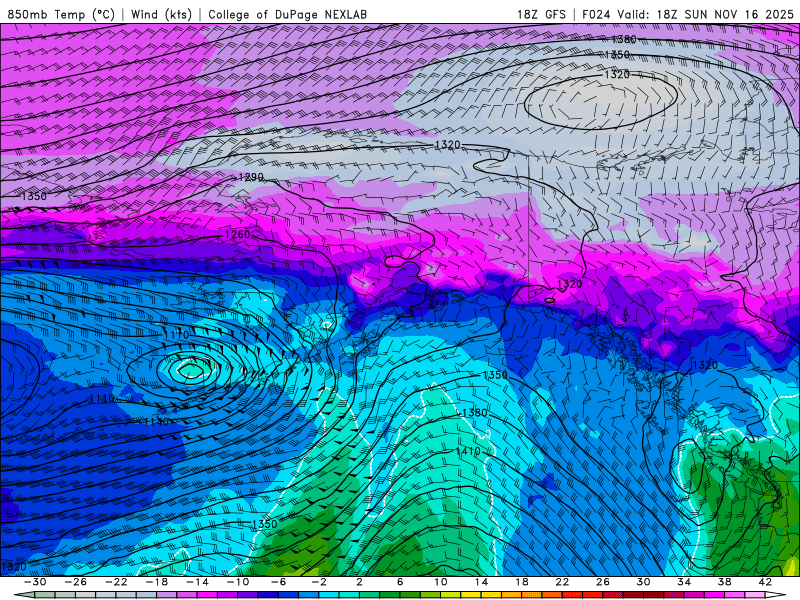Image resolution: width=800 pixels, height=600 pixels.
Task: Click the positive 14 scale label
Action: click(481, 582)
